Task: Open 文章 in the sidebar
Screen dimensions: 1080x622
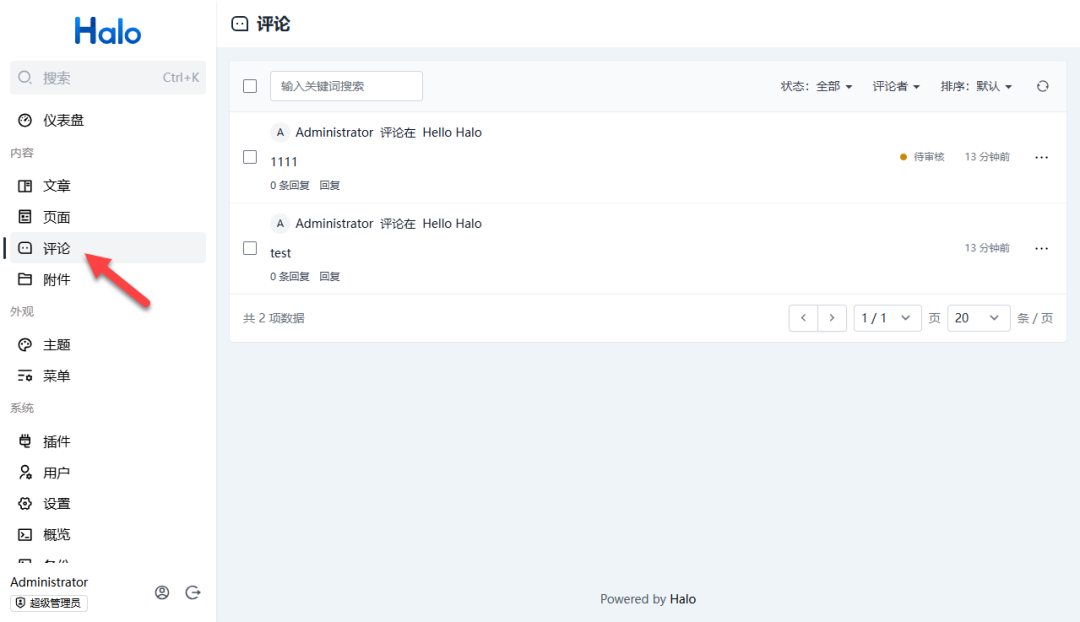Action: coord(107,186)
